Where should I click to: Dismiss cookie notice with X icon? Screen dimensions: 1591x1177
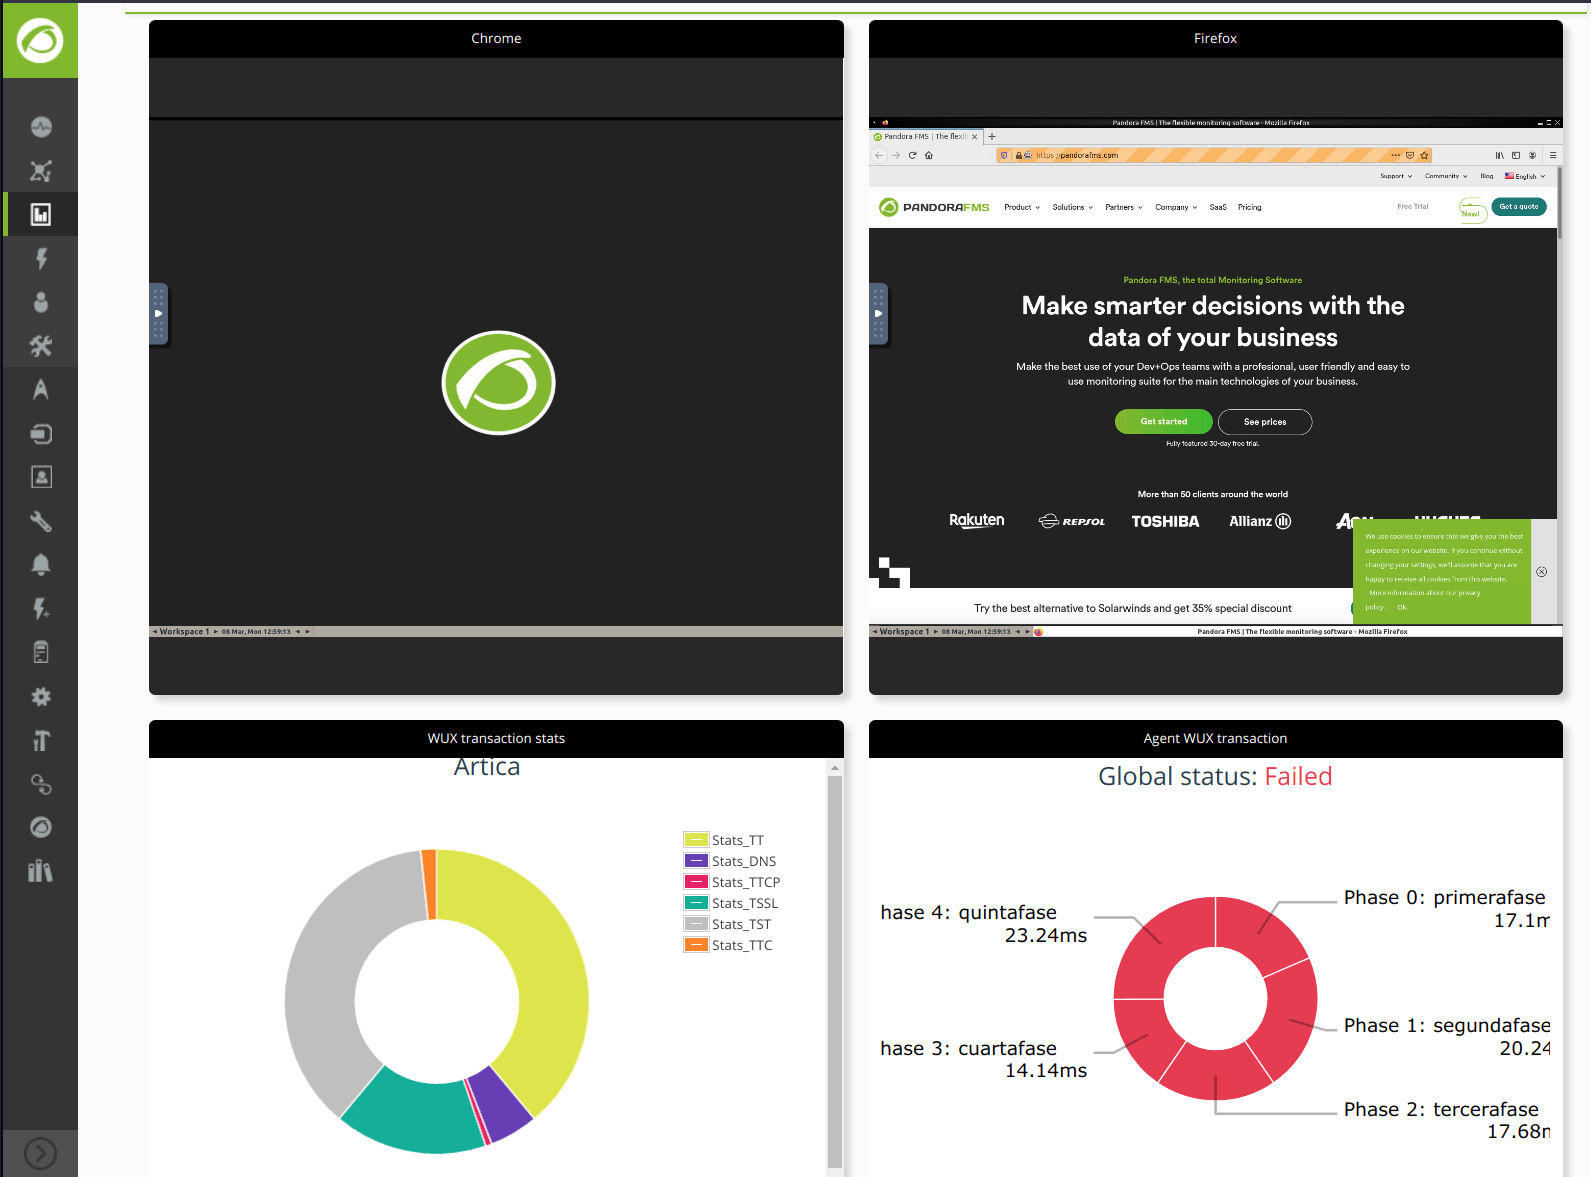pos(1542,572)
